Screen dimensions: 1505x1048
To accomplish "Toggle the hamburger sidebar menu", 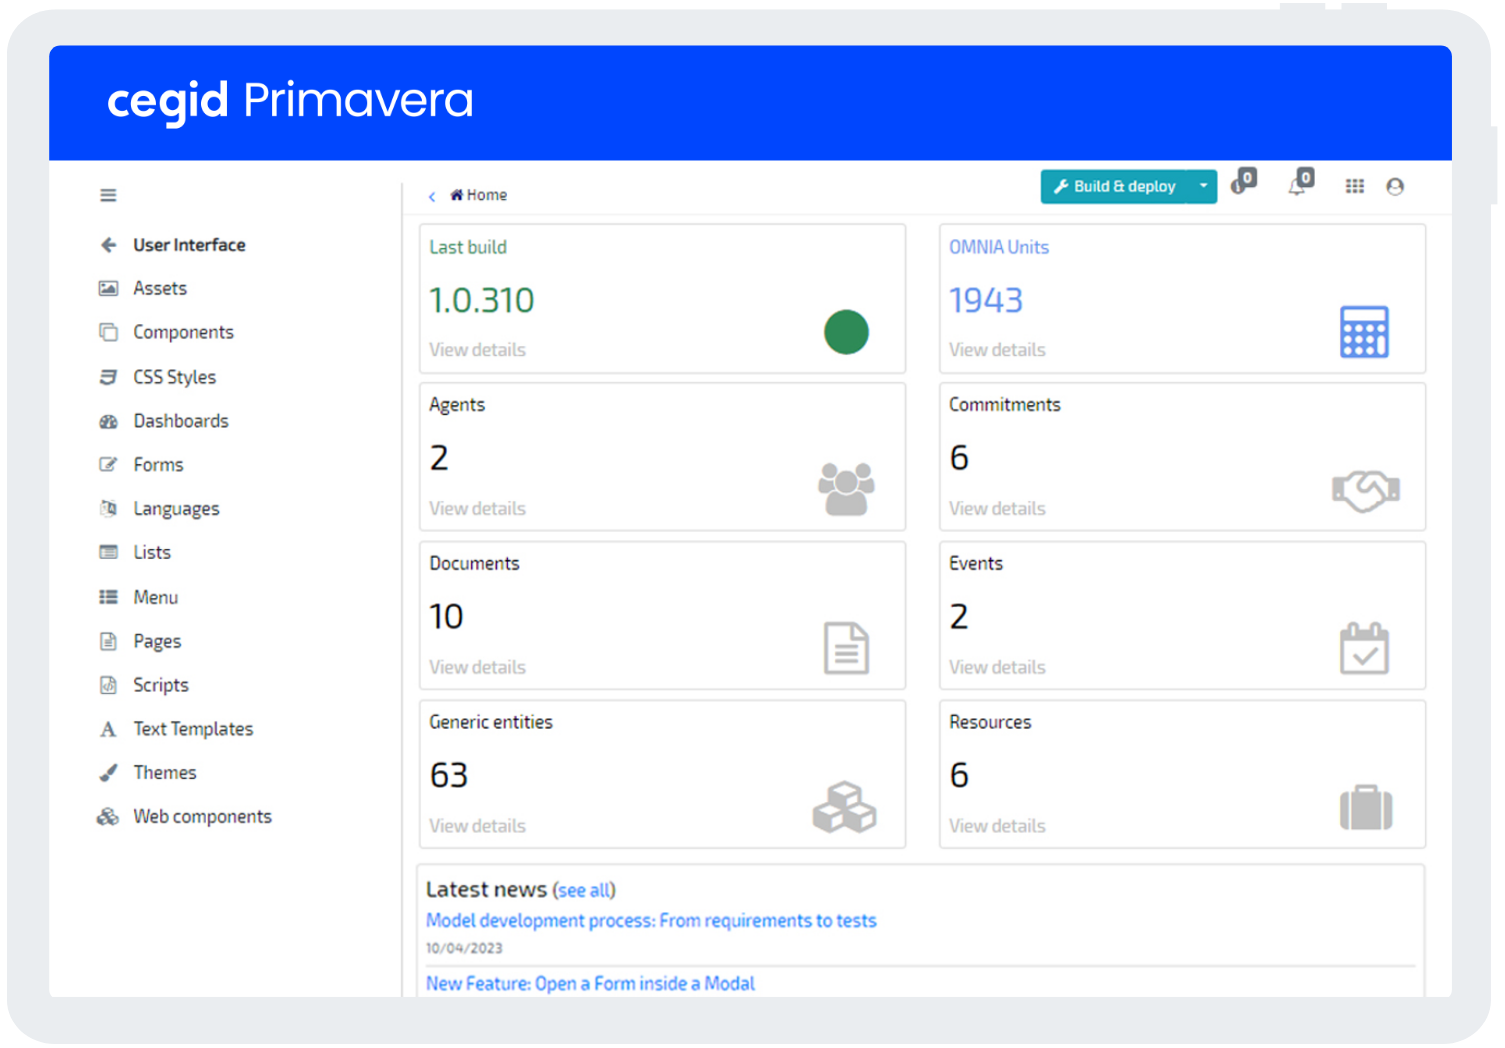I will point(108,195).
